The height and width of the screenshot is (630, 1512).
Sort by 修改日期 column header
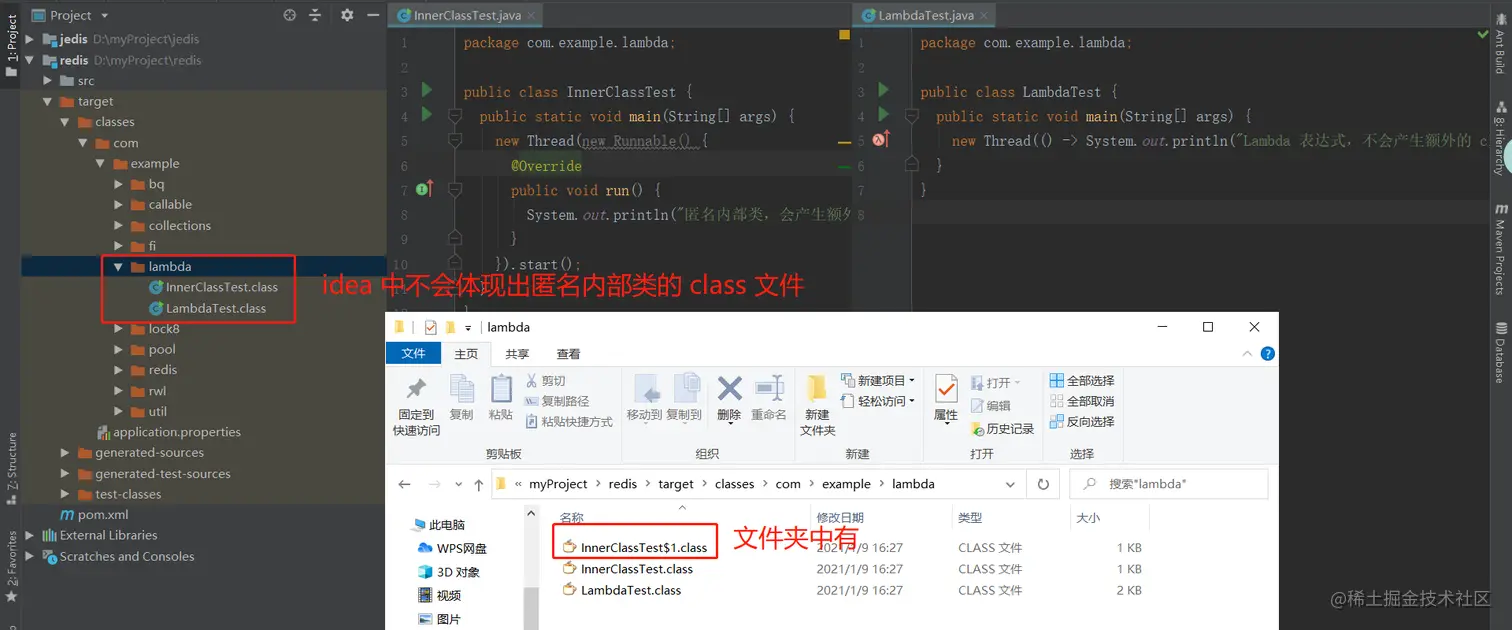pyautogui.click(x=840, y=518)
